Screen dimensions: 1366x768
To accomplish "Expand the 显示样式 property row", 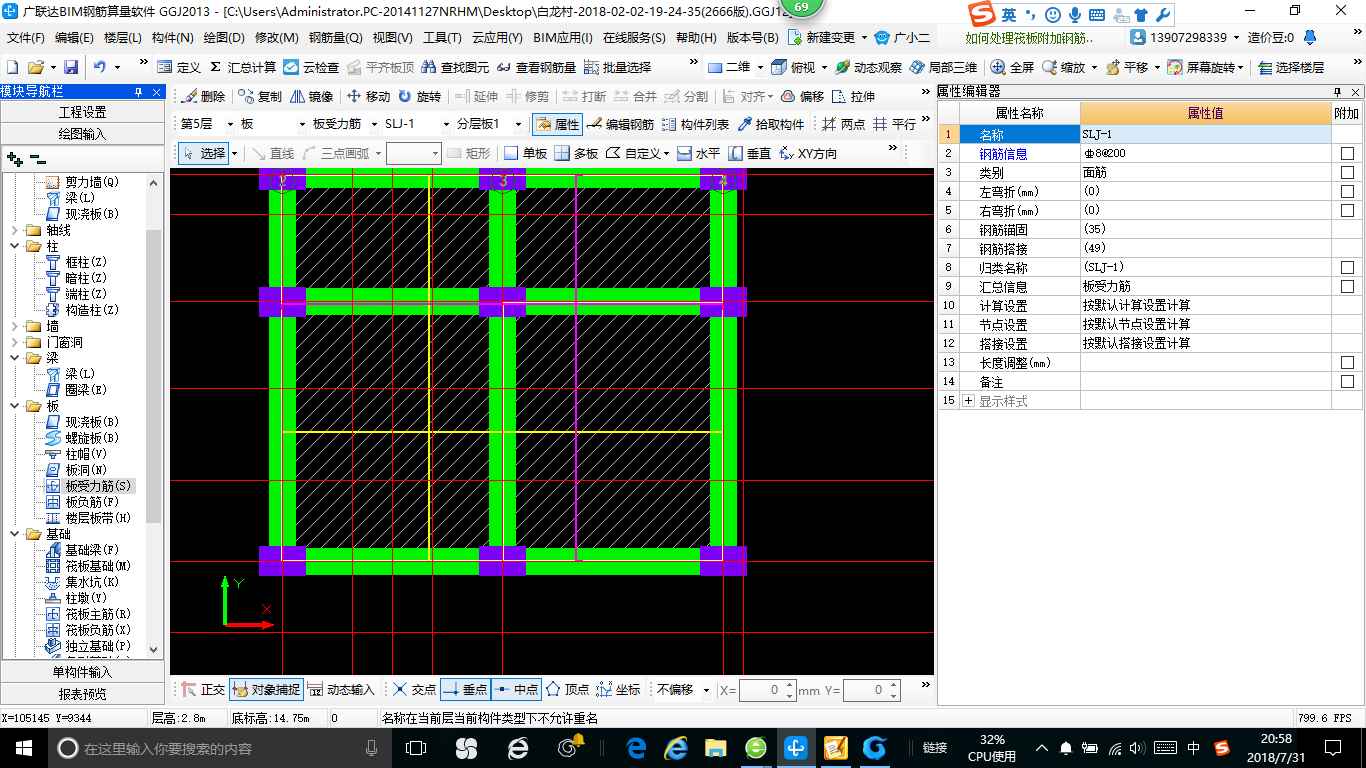I will 968,401.
